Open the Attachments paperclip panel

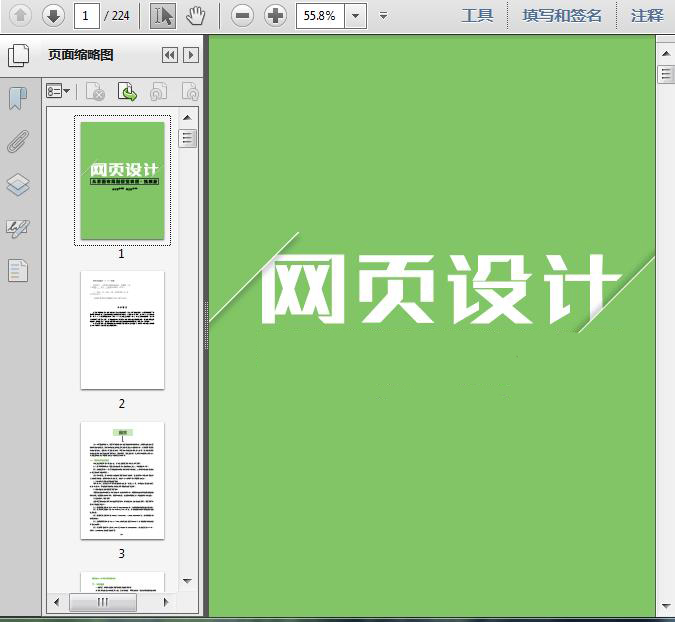click(x=18, y=141)
